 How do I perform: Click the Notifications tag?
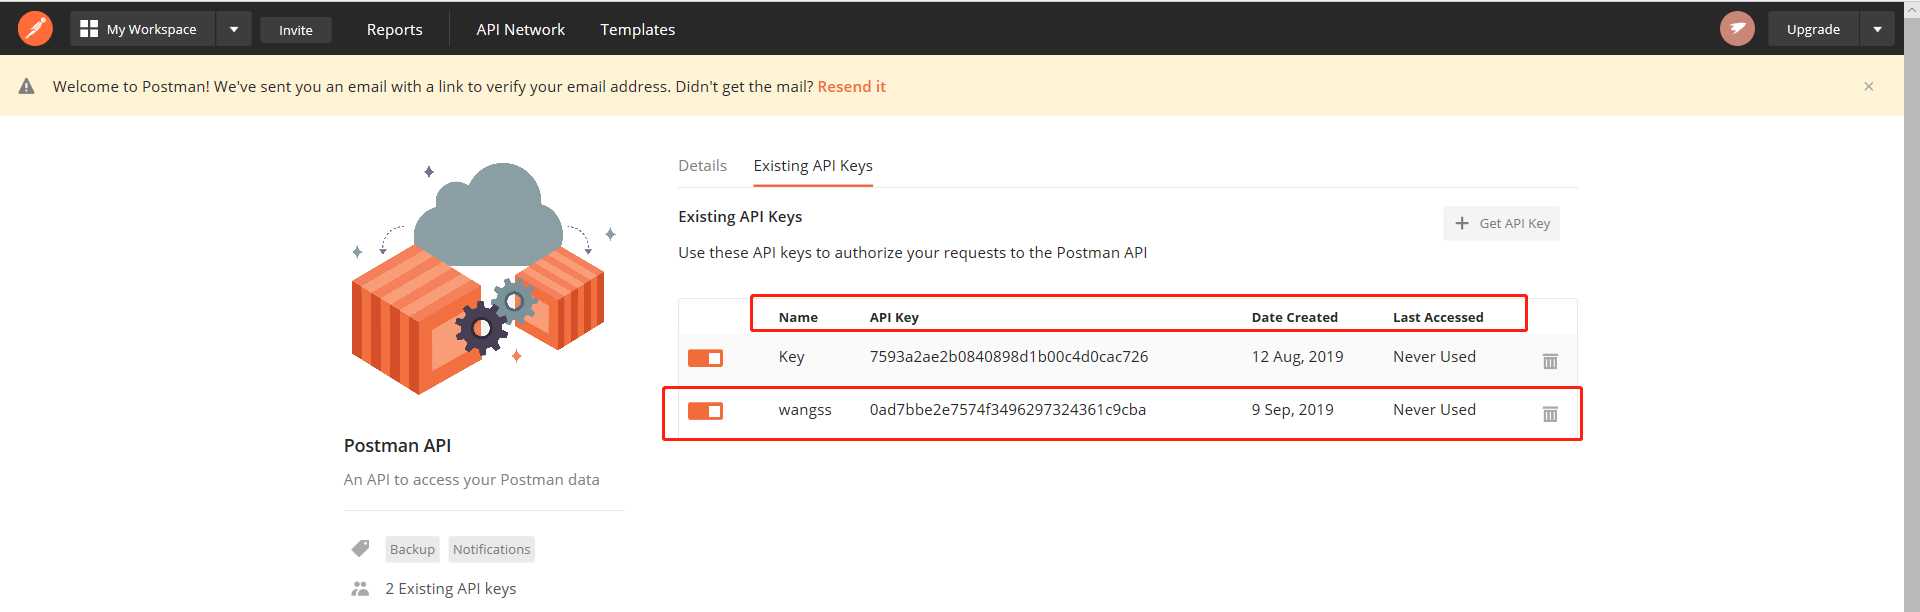pos(491,549)
